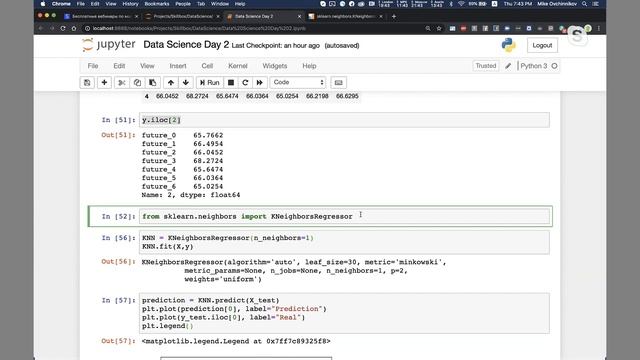640x360 pixels.
Task: Click into the KNeighborsRegressor fit cell
Action: tap(344, 242)
